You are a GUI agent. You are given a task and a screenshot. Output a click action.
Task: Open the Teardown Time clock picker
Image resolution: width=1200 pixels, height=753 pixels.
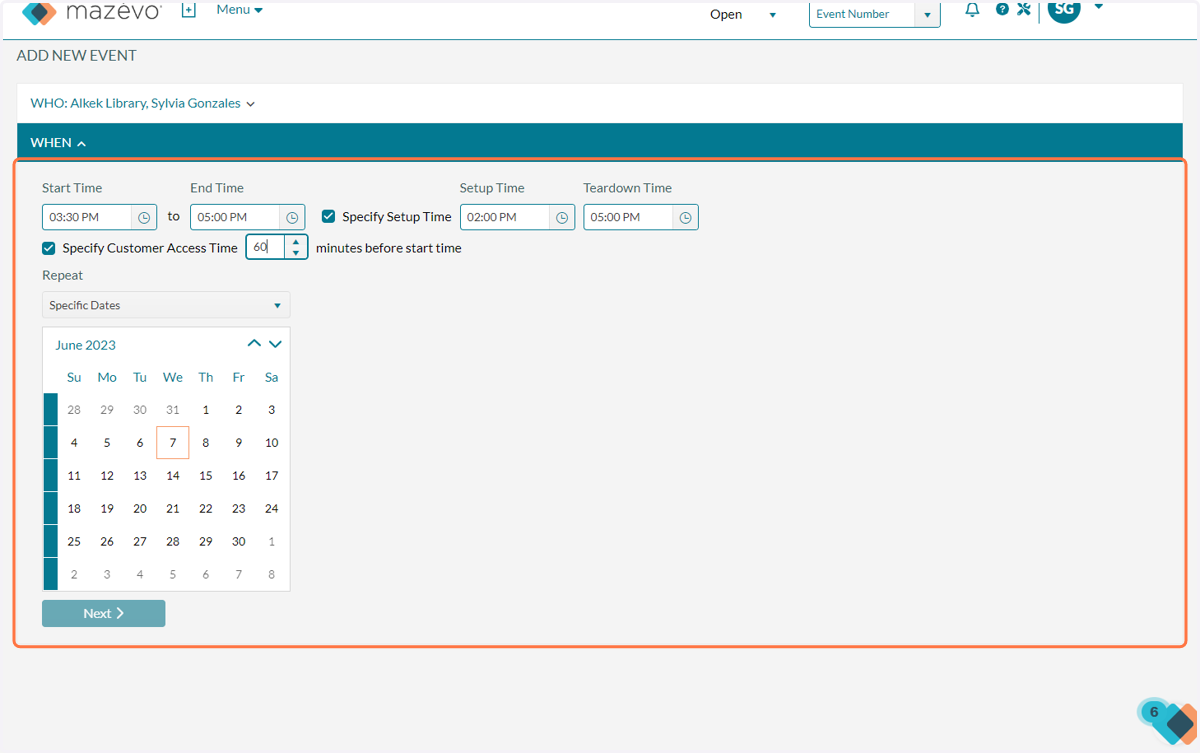click(685, 217)
